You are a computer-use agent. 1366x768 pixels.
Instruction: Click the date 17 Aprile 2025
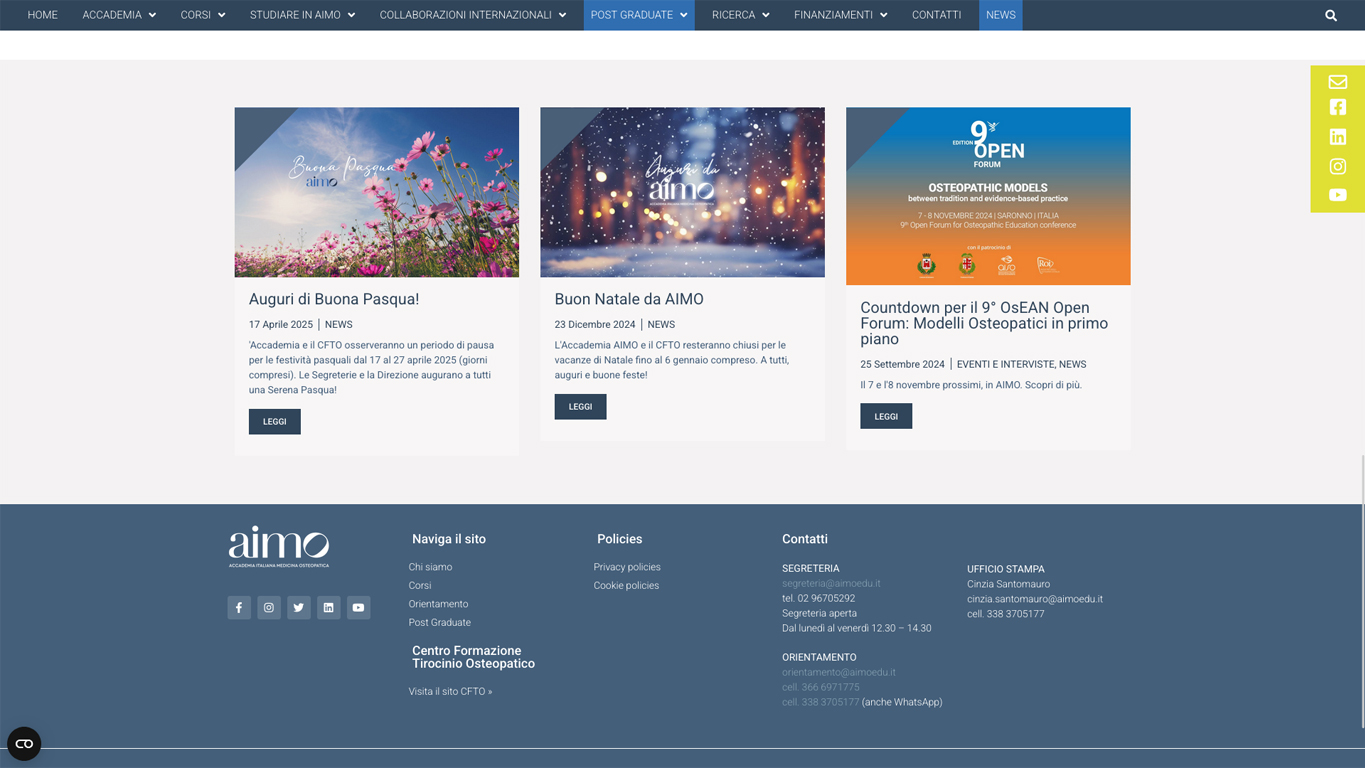(281, 325)
